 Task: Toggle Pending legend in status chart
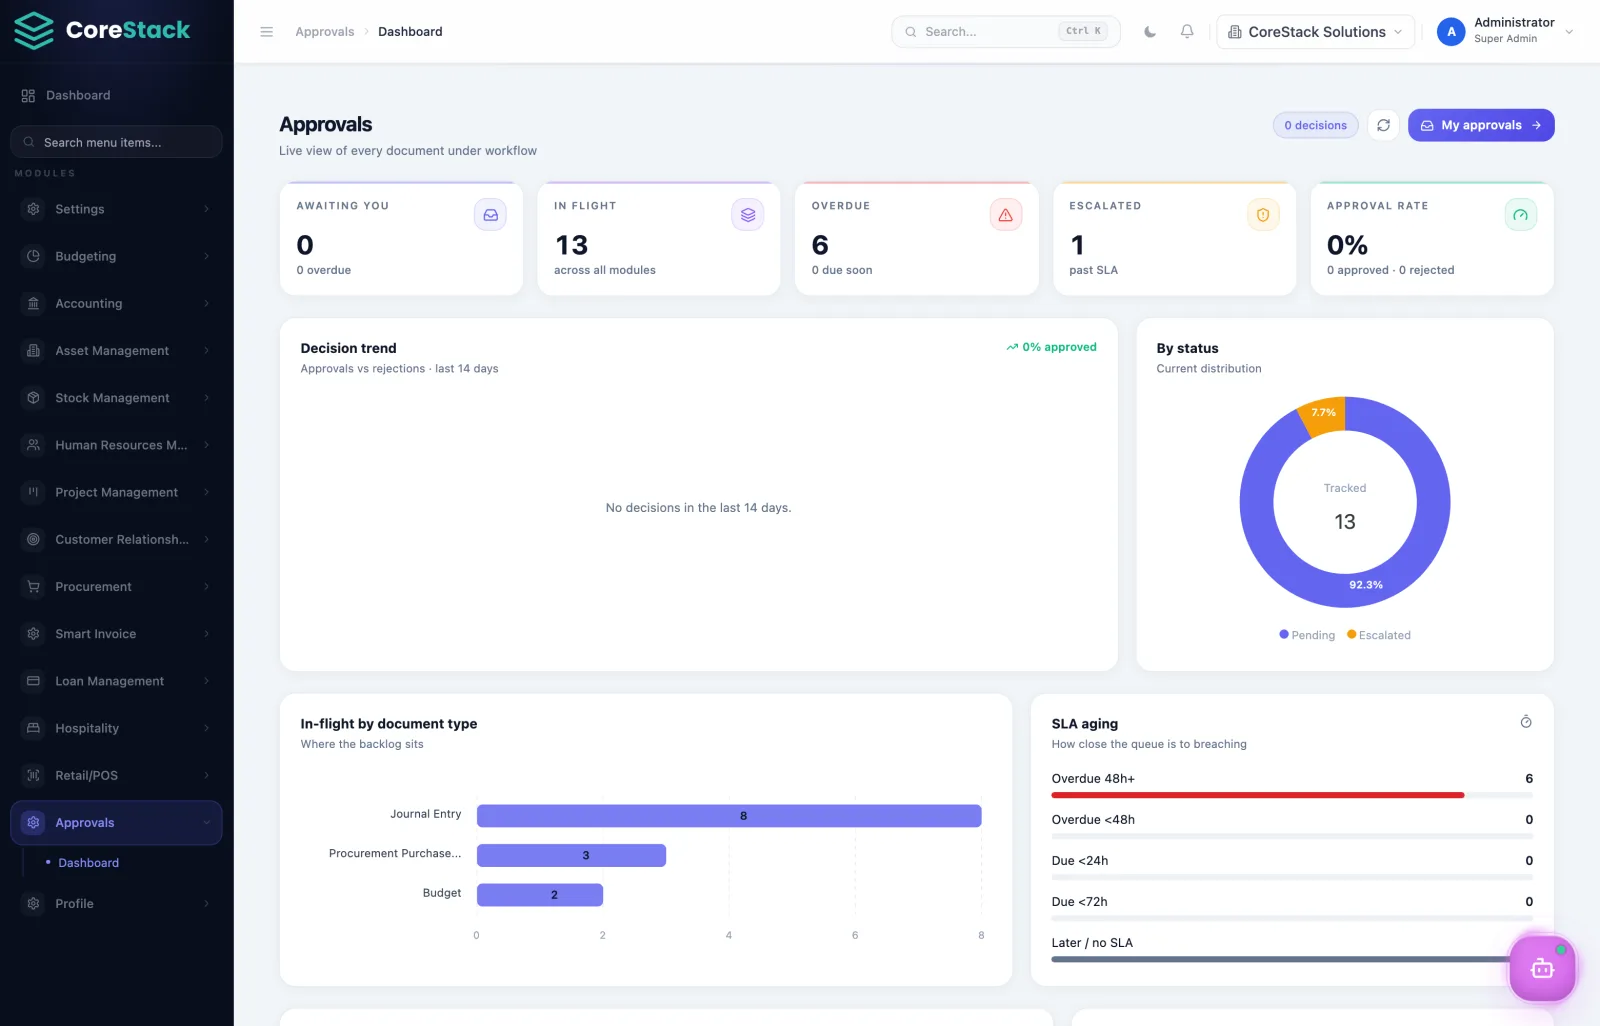(1307, 635)
